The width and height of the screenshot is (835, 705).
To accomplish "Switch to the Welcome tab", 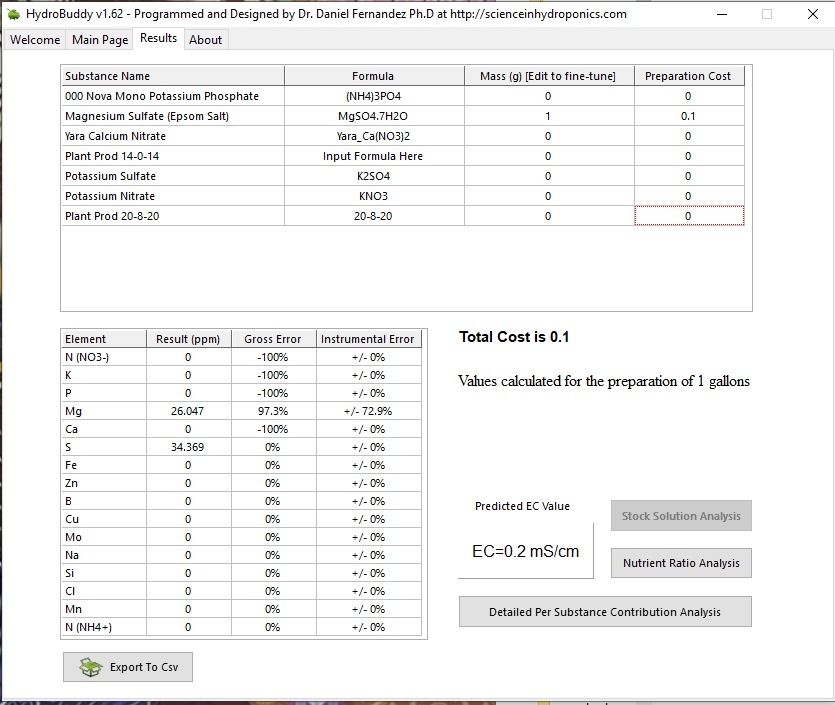I will coord(35,40).
